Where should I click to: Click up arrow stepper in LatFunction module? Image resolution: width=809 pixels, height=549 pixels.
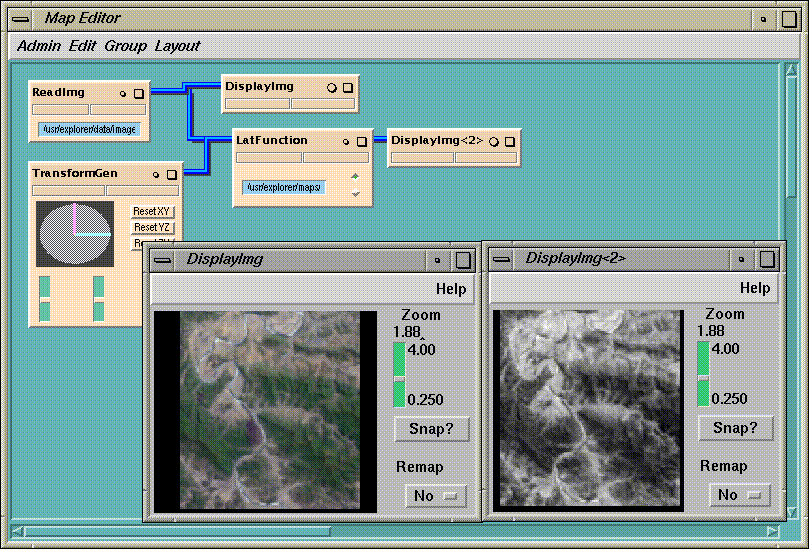point(354,176)
